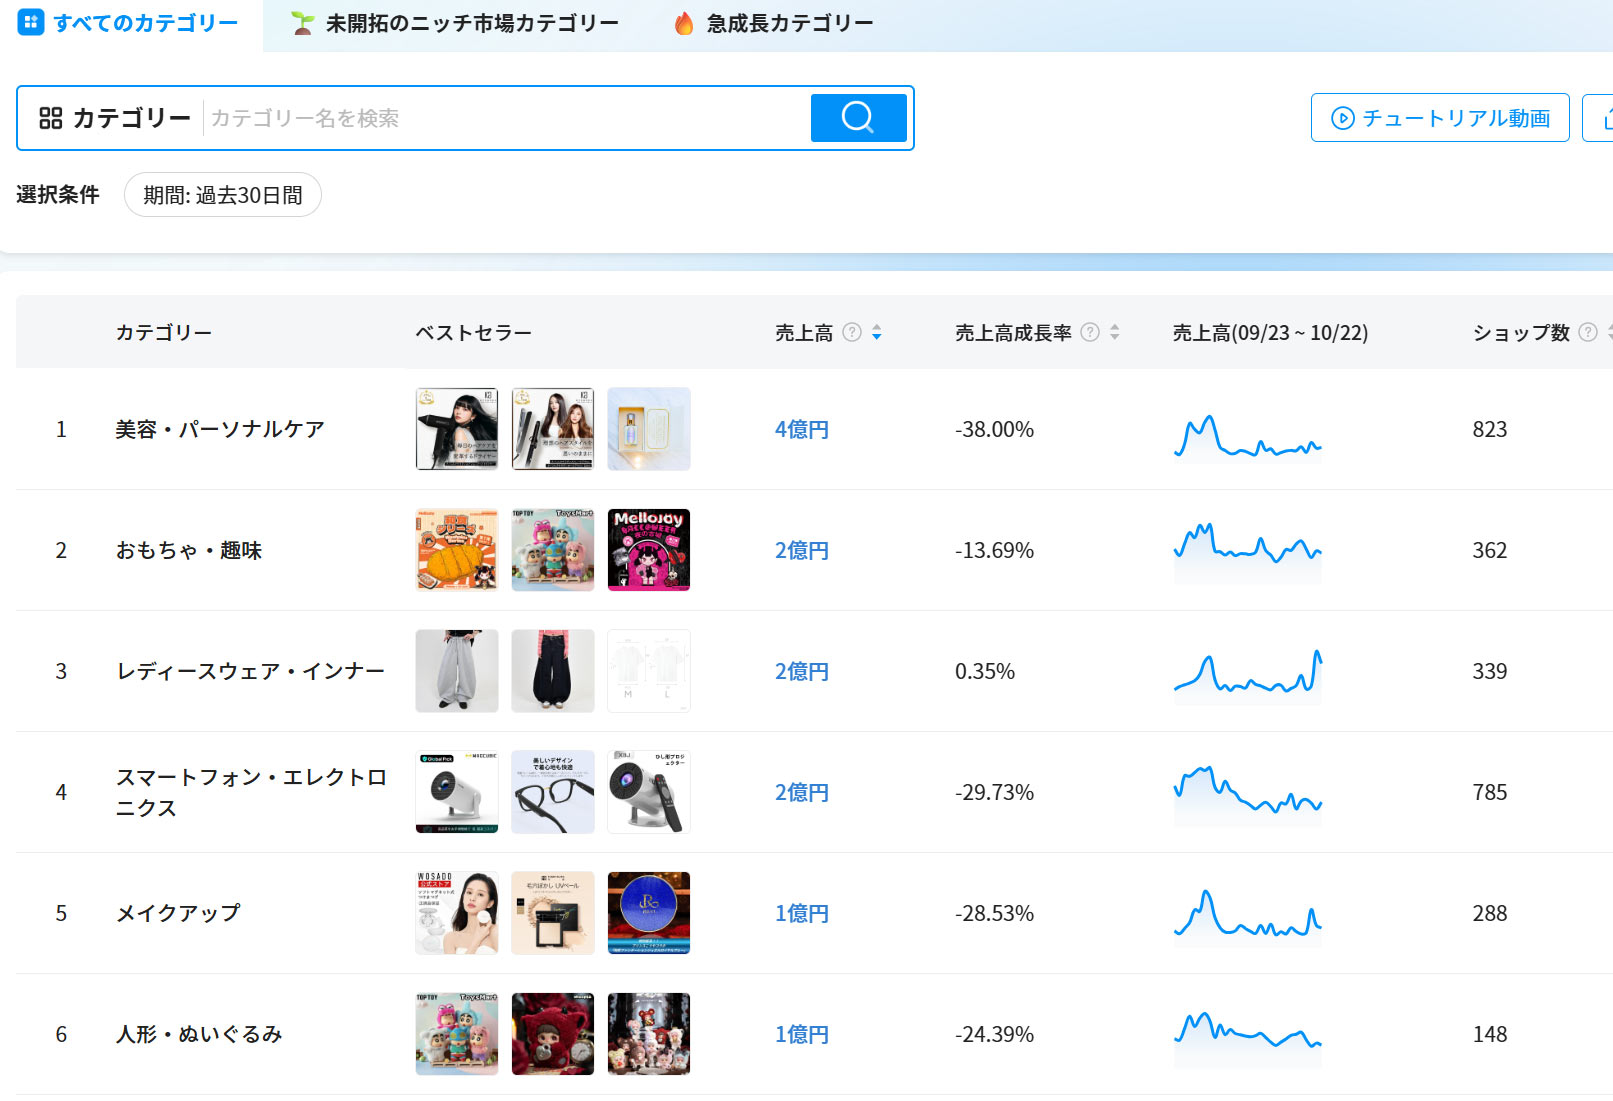Open the チュートリアル動画 button
The image size is (1613, 1101).
point(1439,118)
